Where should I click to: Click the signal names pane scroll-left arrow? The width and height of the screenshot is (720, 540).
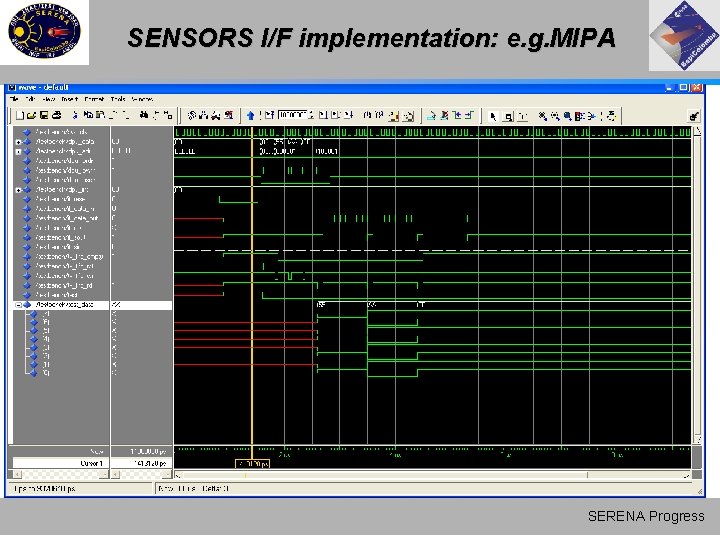pos(17,474)
